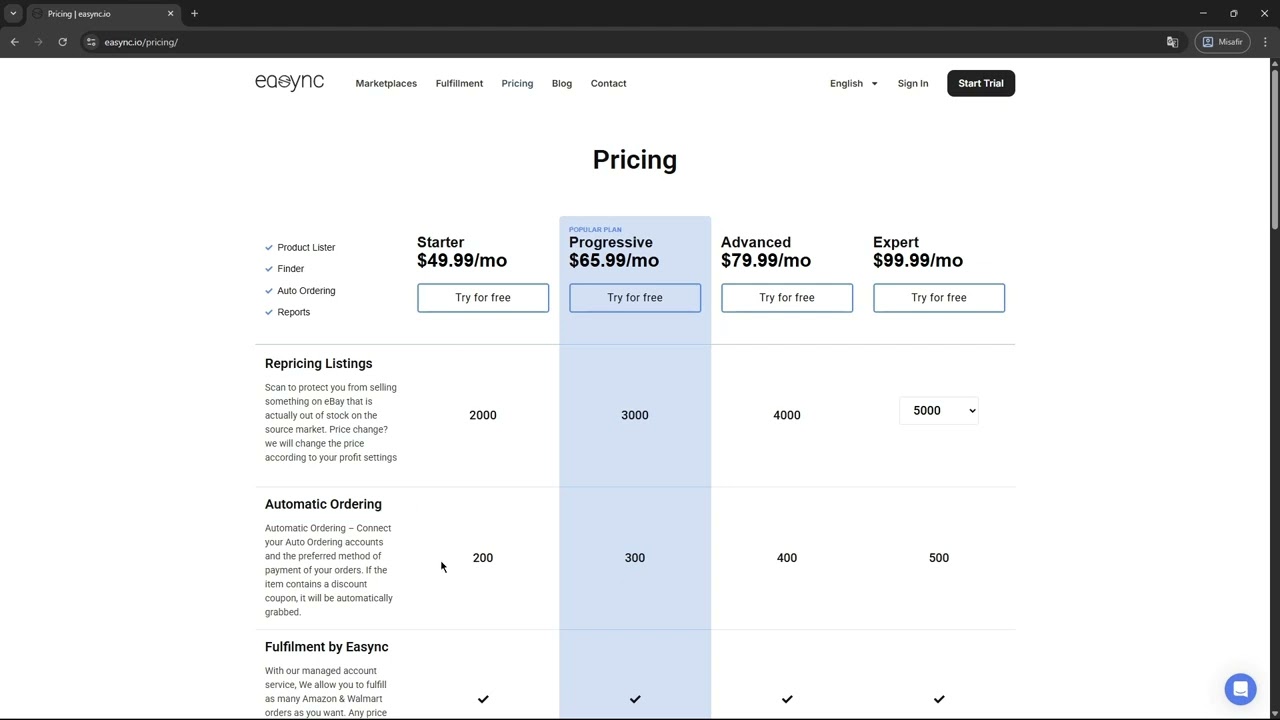
Task: Open the Marketplaces menu
Action: (386, 83)
